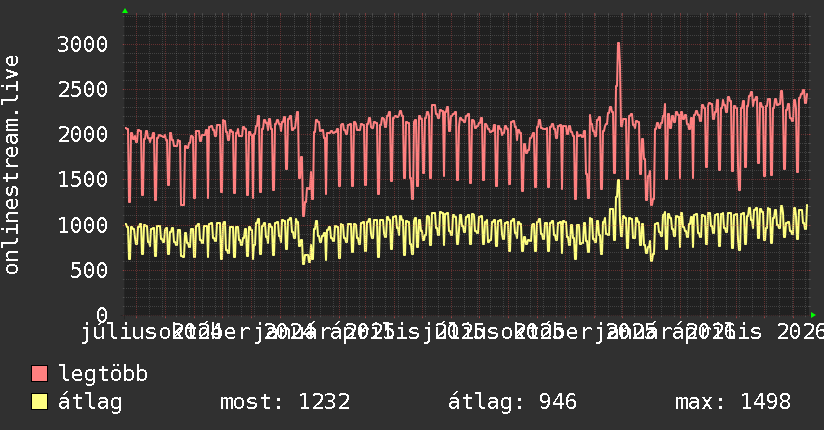The width and height of the screenshot is (824, 430).
Task: Click the yellow átlag legend swatch
Action: pos(39,402)
